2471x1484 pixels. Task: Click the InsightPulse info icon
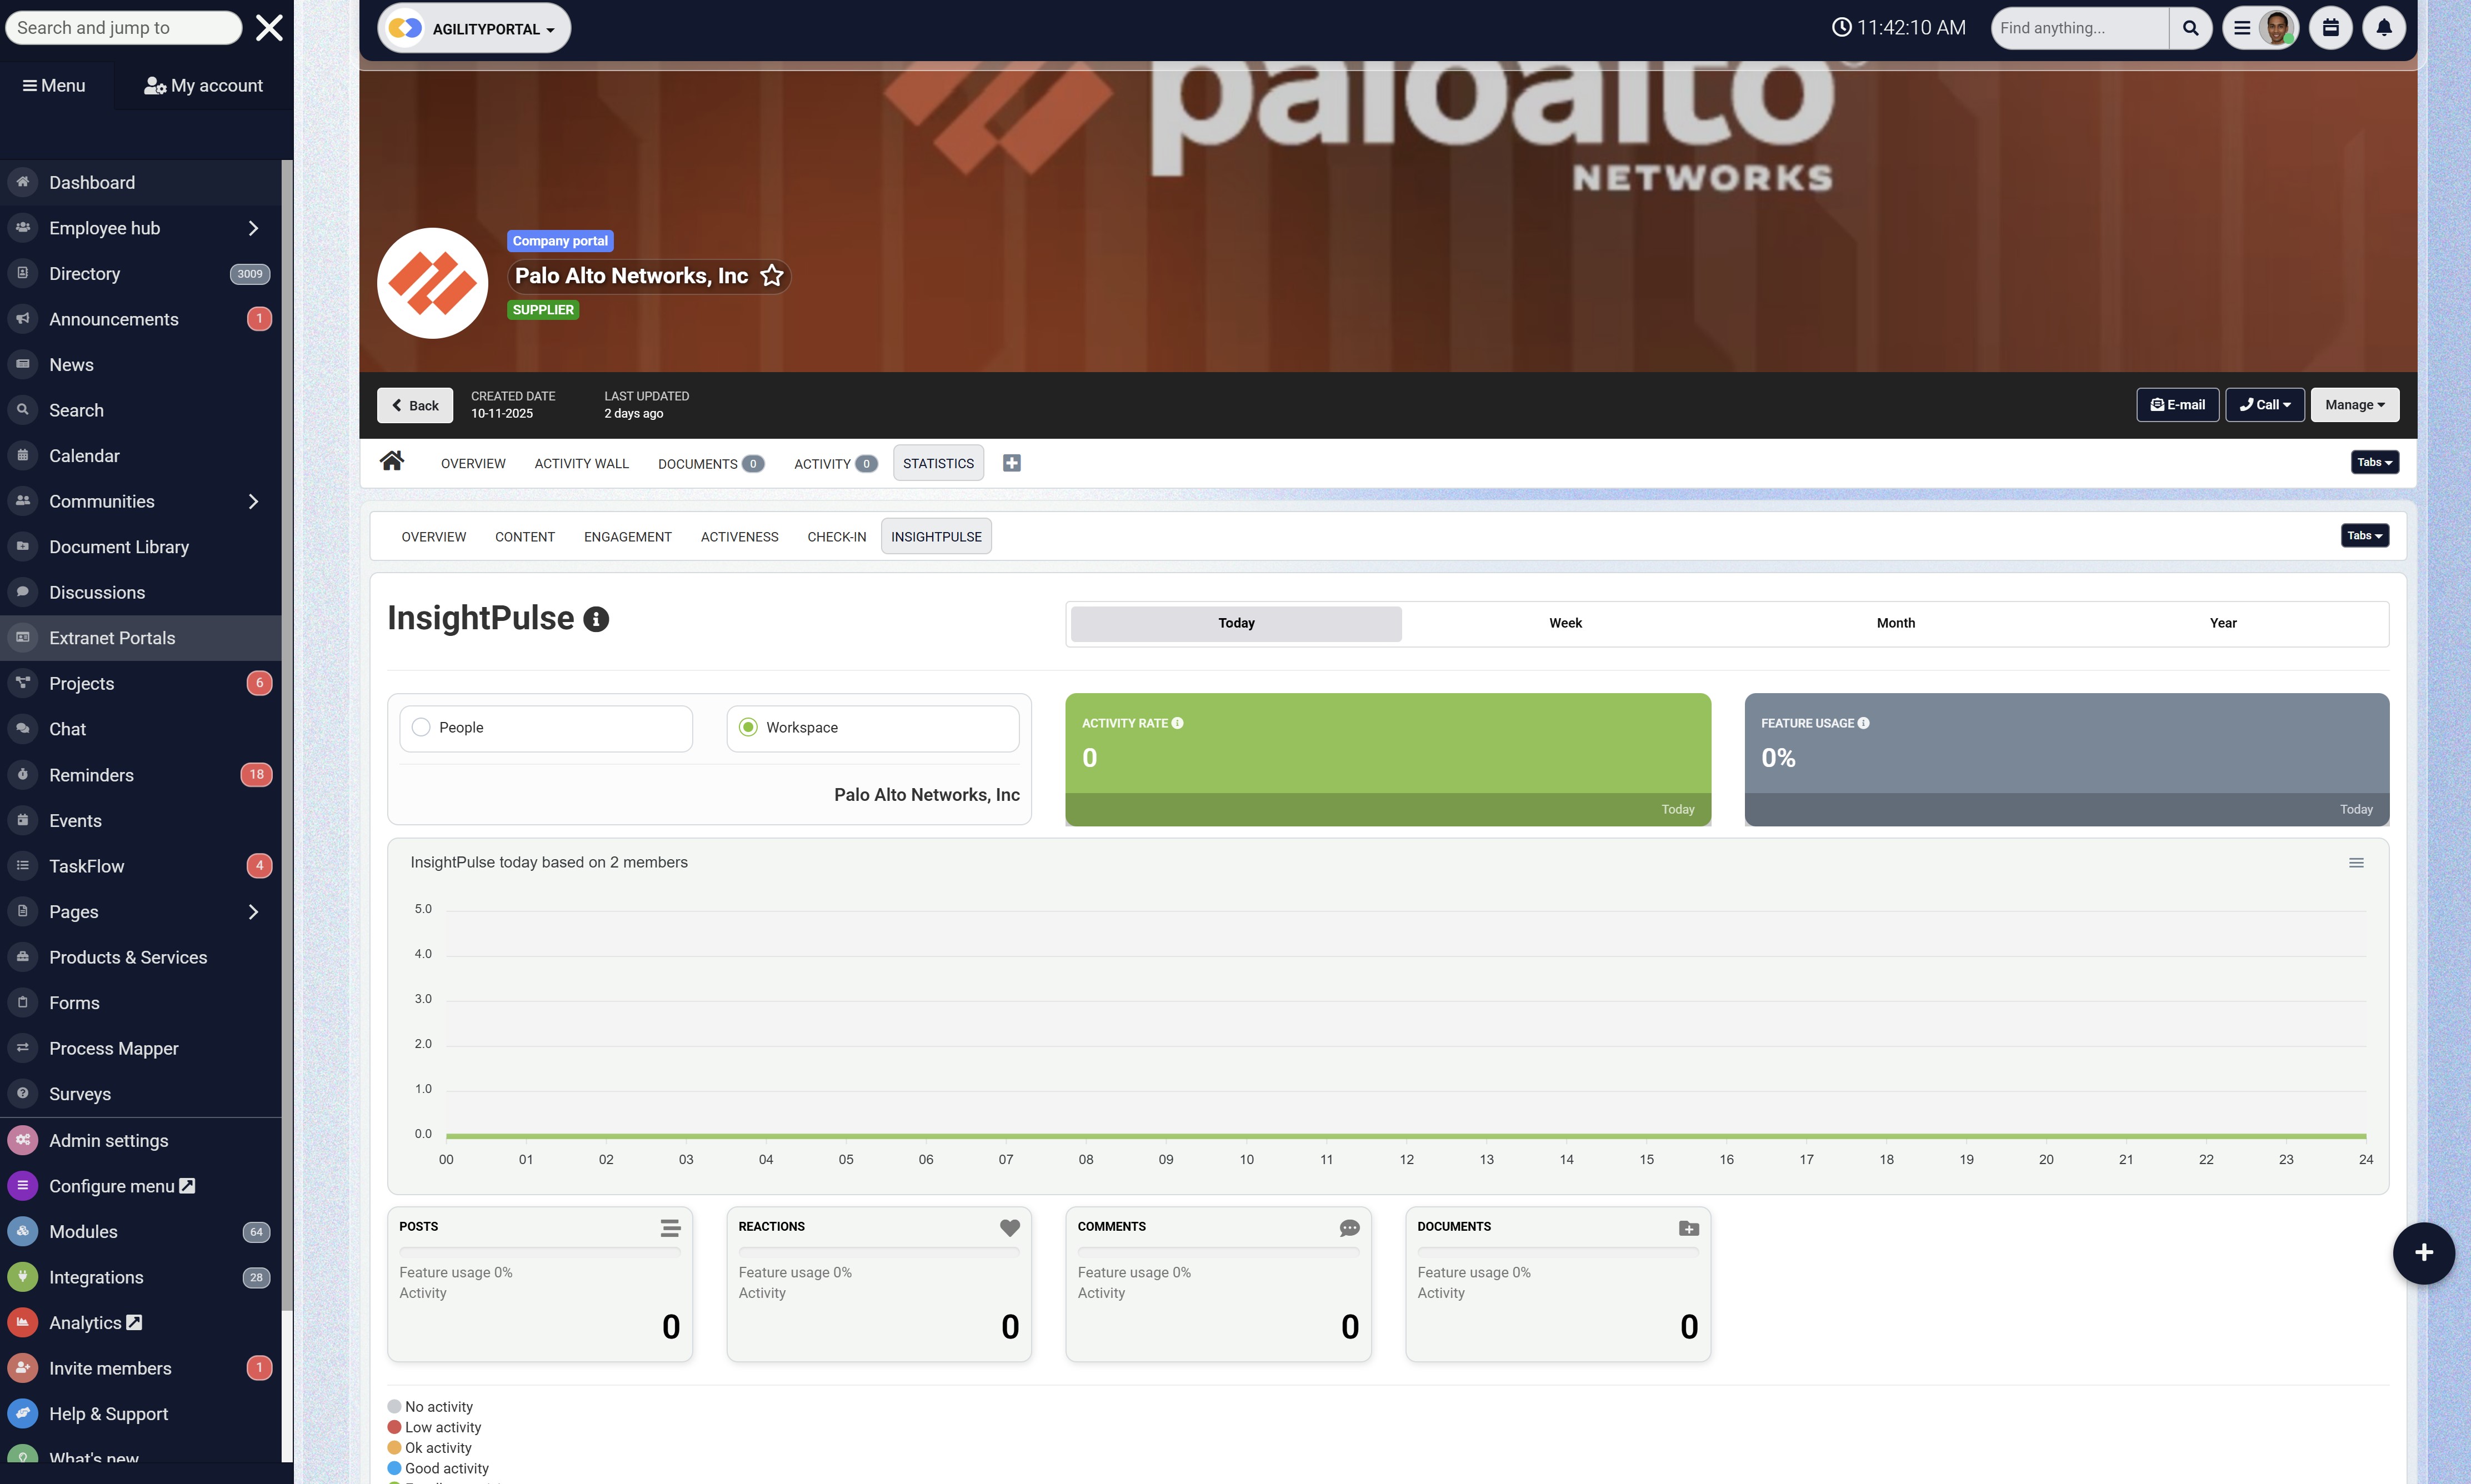[x=596, y=620]
